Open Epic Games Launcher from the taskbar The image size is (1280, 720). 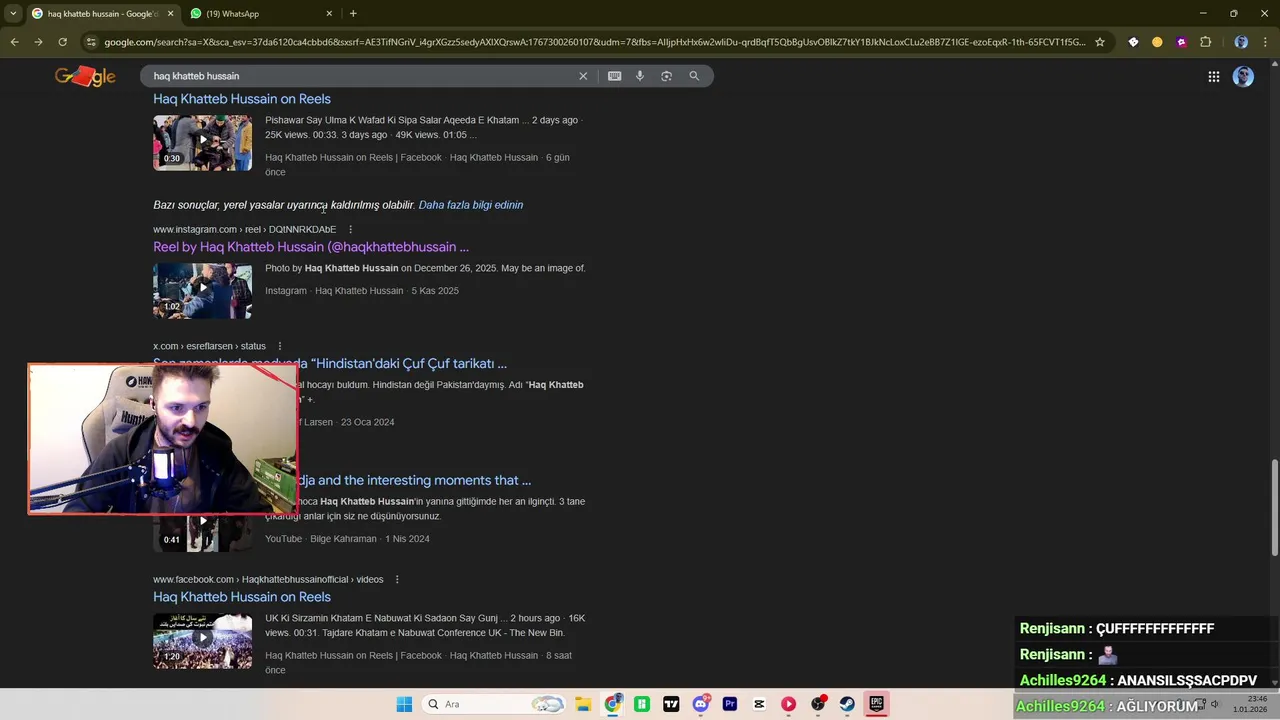pos(876,704)
